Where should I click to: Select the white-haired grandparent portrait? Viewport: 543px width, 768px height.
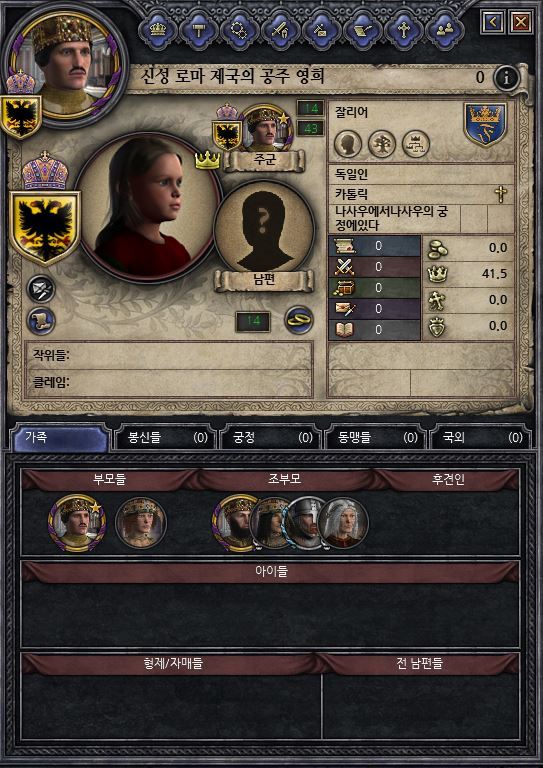tap(343, 523)
